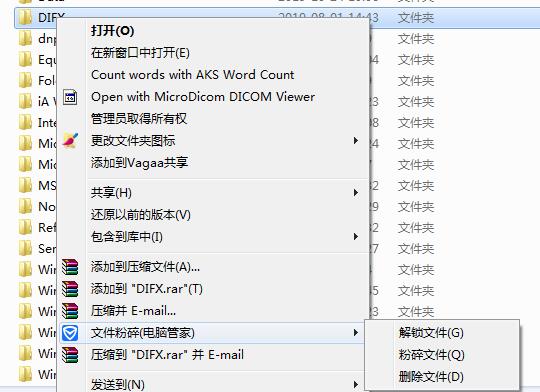Select the DIFX folder icon
This screenshot has height=392, width=540.
25,17
